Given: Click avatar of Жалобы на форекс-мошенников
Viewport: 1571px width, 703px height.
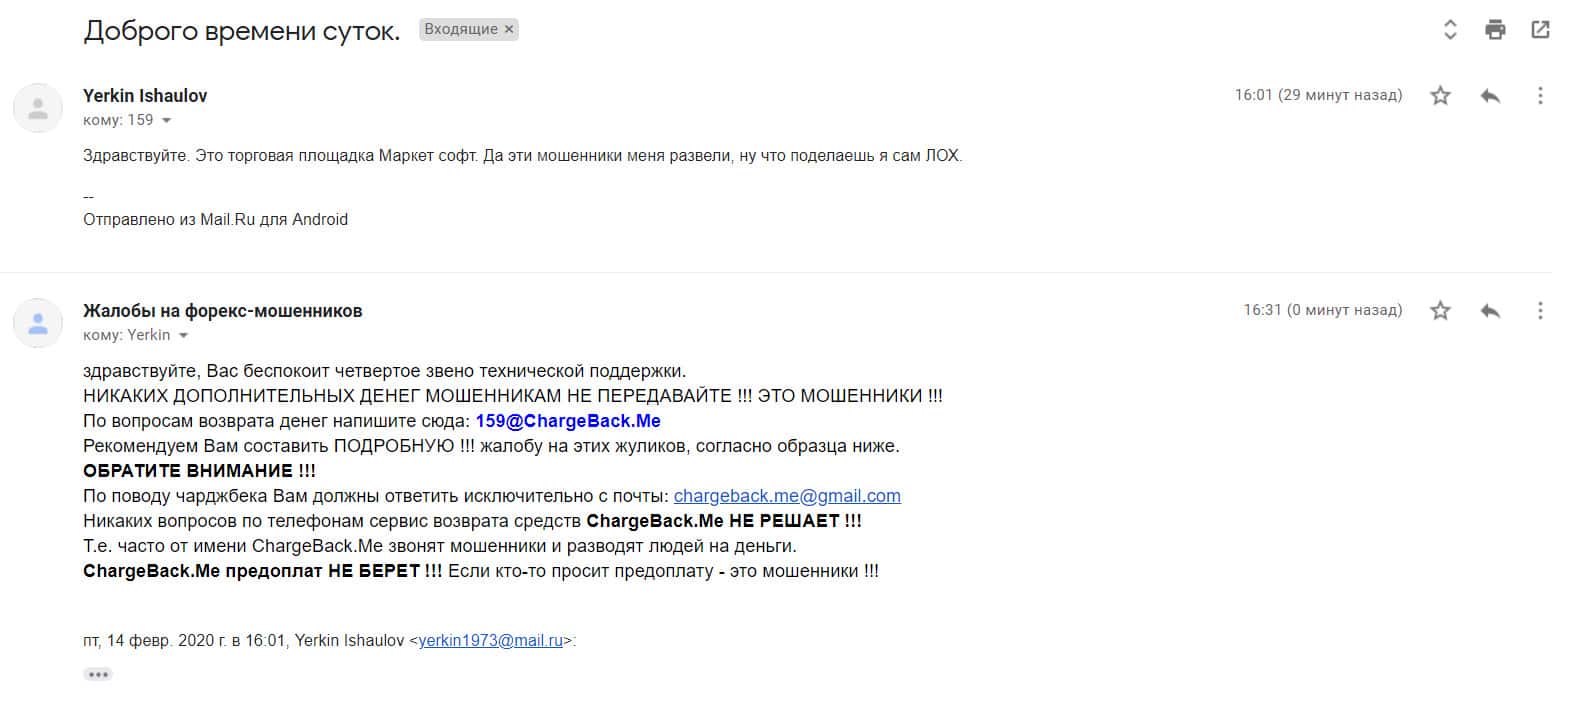Looking at the screenshot, I should coord(38,323).
